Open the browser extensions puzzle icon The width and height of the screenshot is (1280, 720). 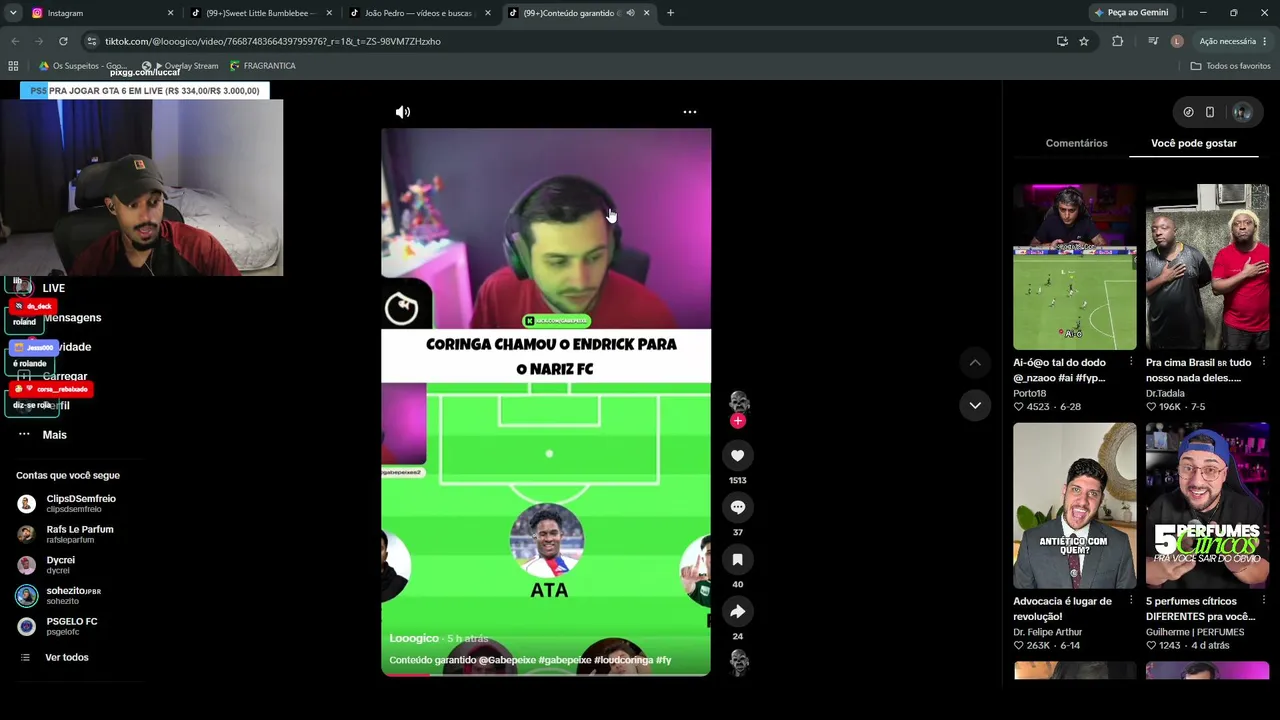[x=1117, y=41]
